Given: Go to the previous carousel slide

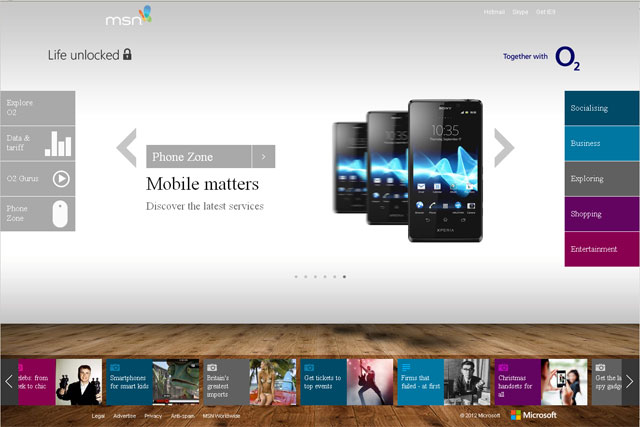Looking at the screenshot, I should (126, 148).
